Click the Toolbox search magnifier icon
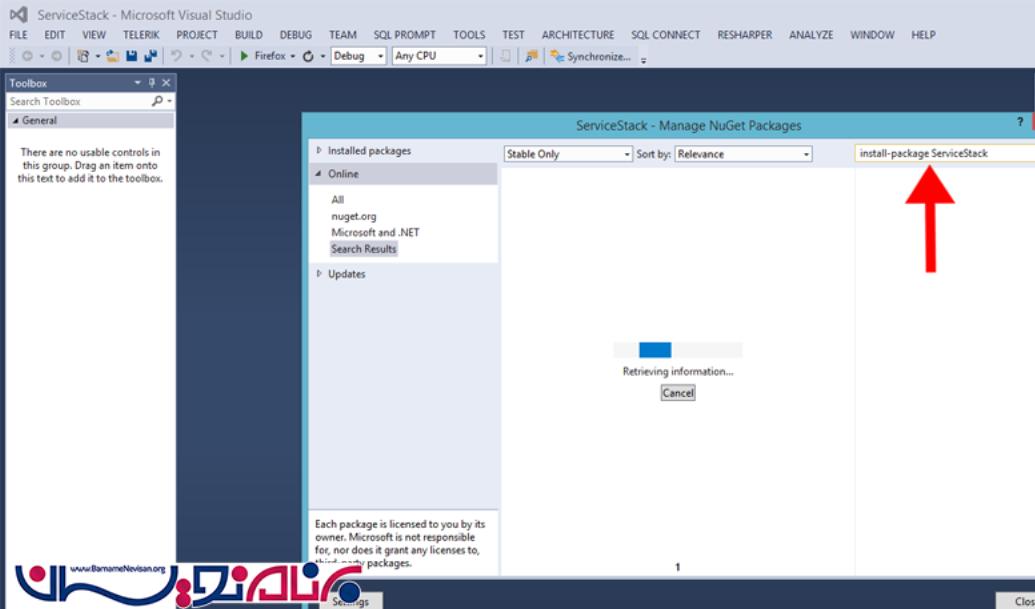 157,101
